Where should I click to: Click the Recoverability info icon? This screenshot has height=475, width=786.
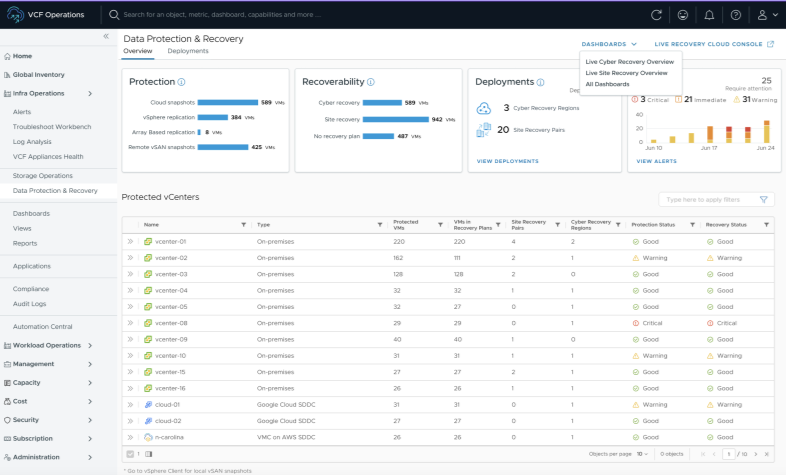click(370, 82)
